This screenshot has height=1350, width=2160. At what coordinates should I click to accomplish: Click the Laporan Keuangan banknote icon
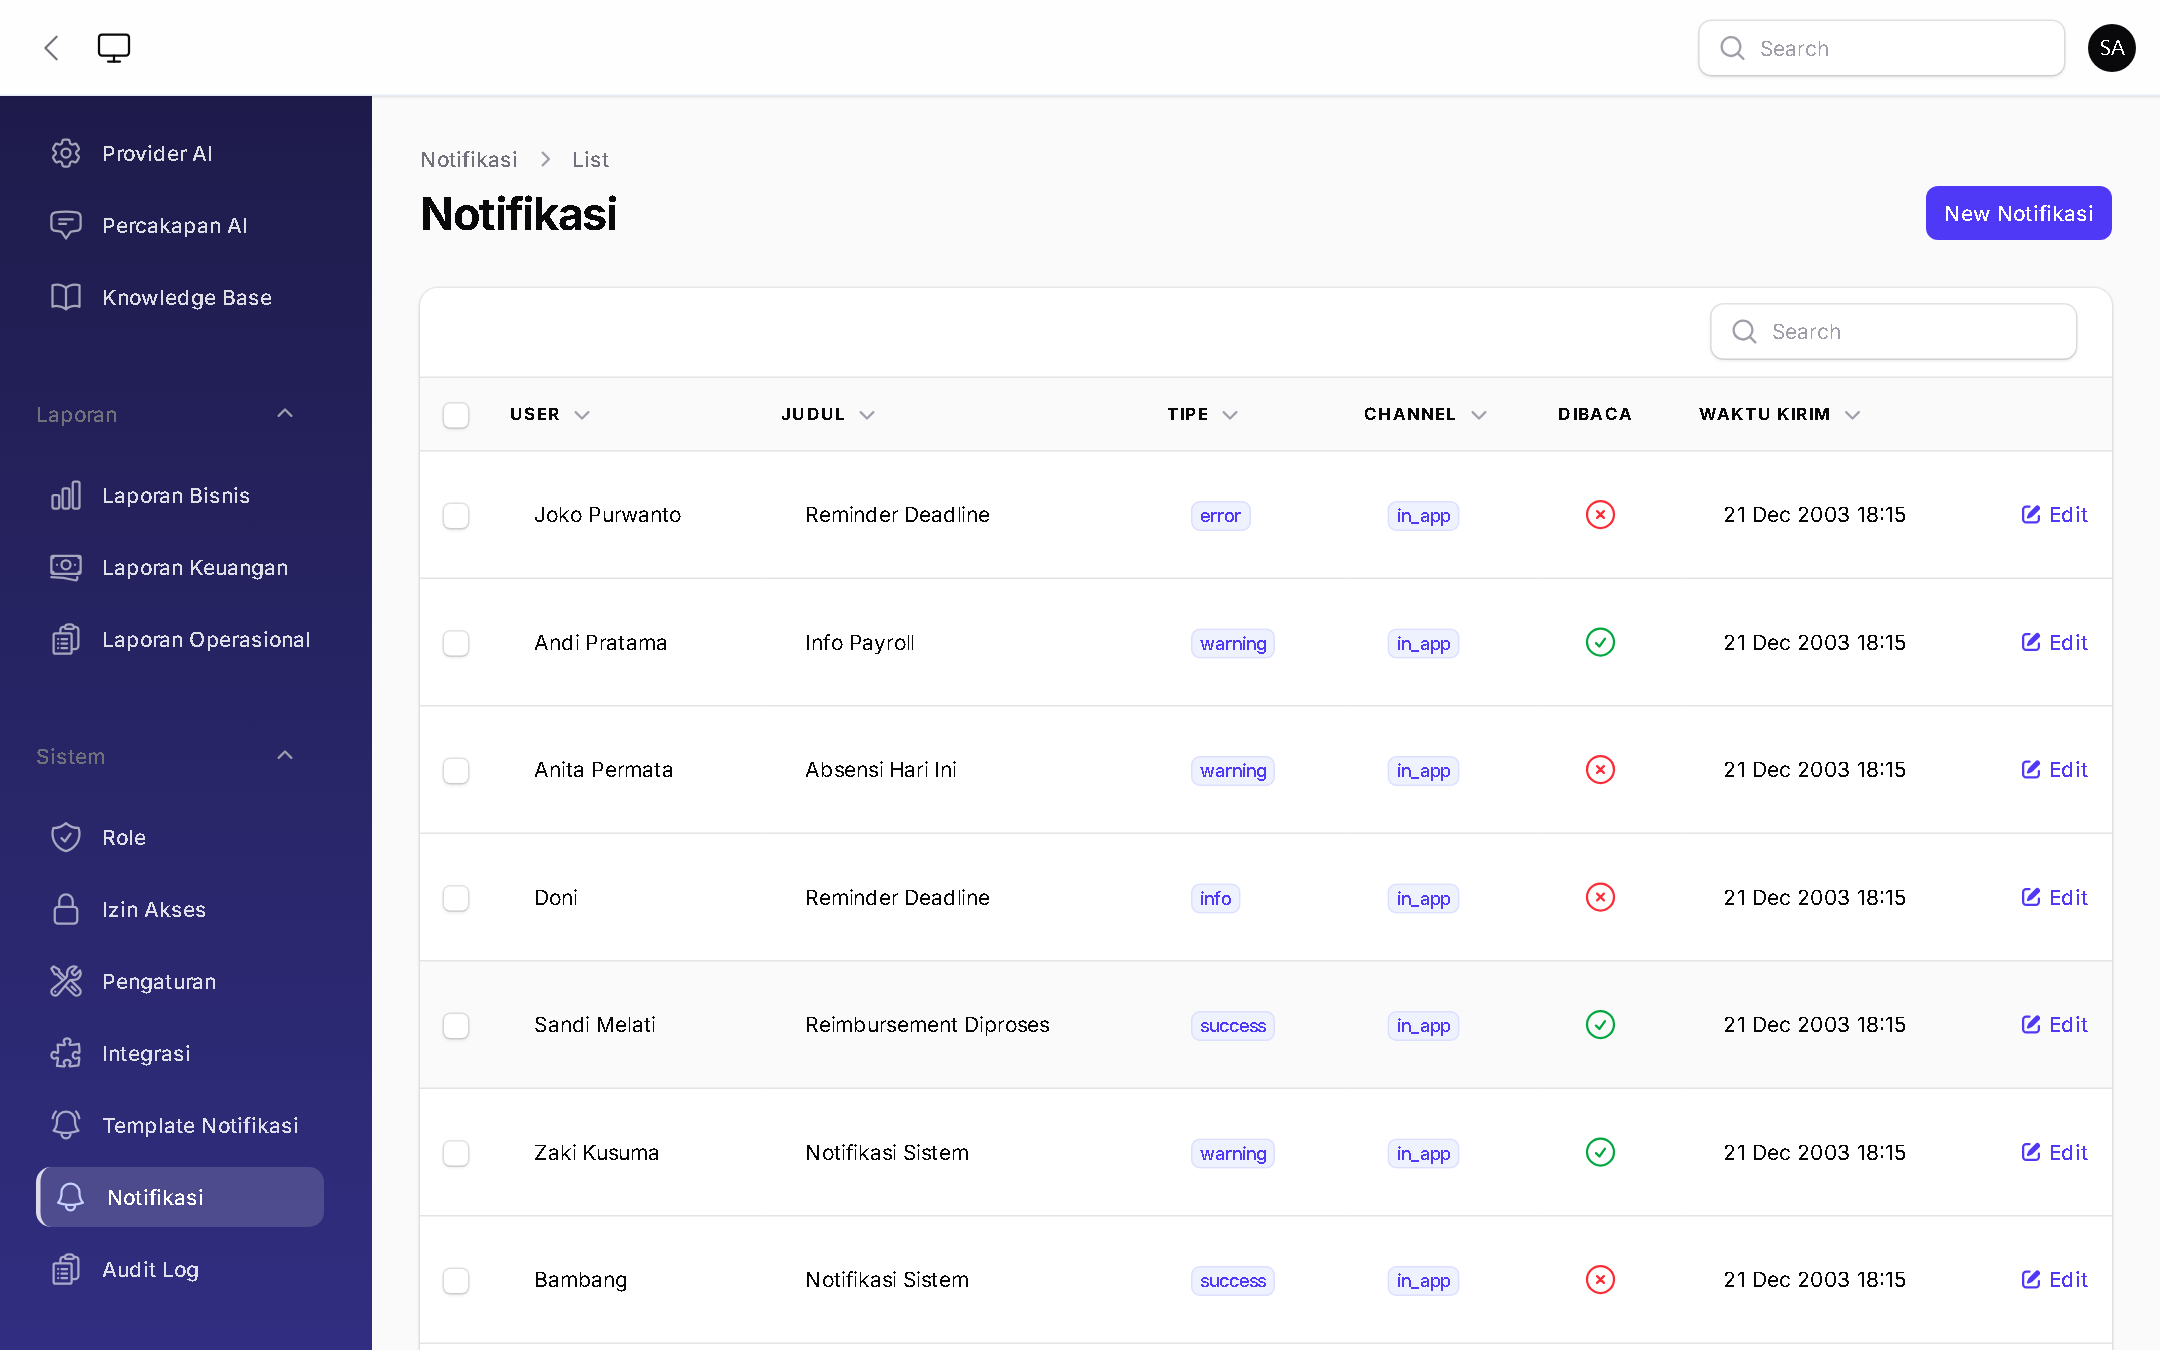pyautogui.click(x=66, y=567)
